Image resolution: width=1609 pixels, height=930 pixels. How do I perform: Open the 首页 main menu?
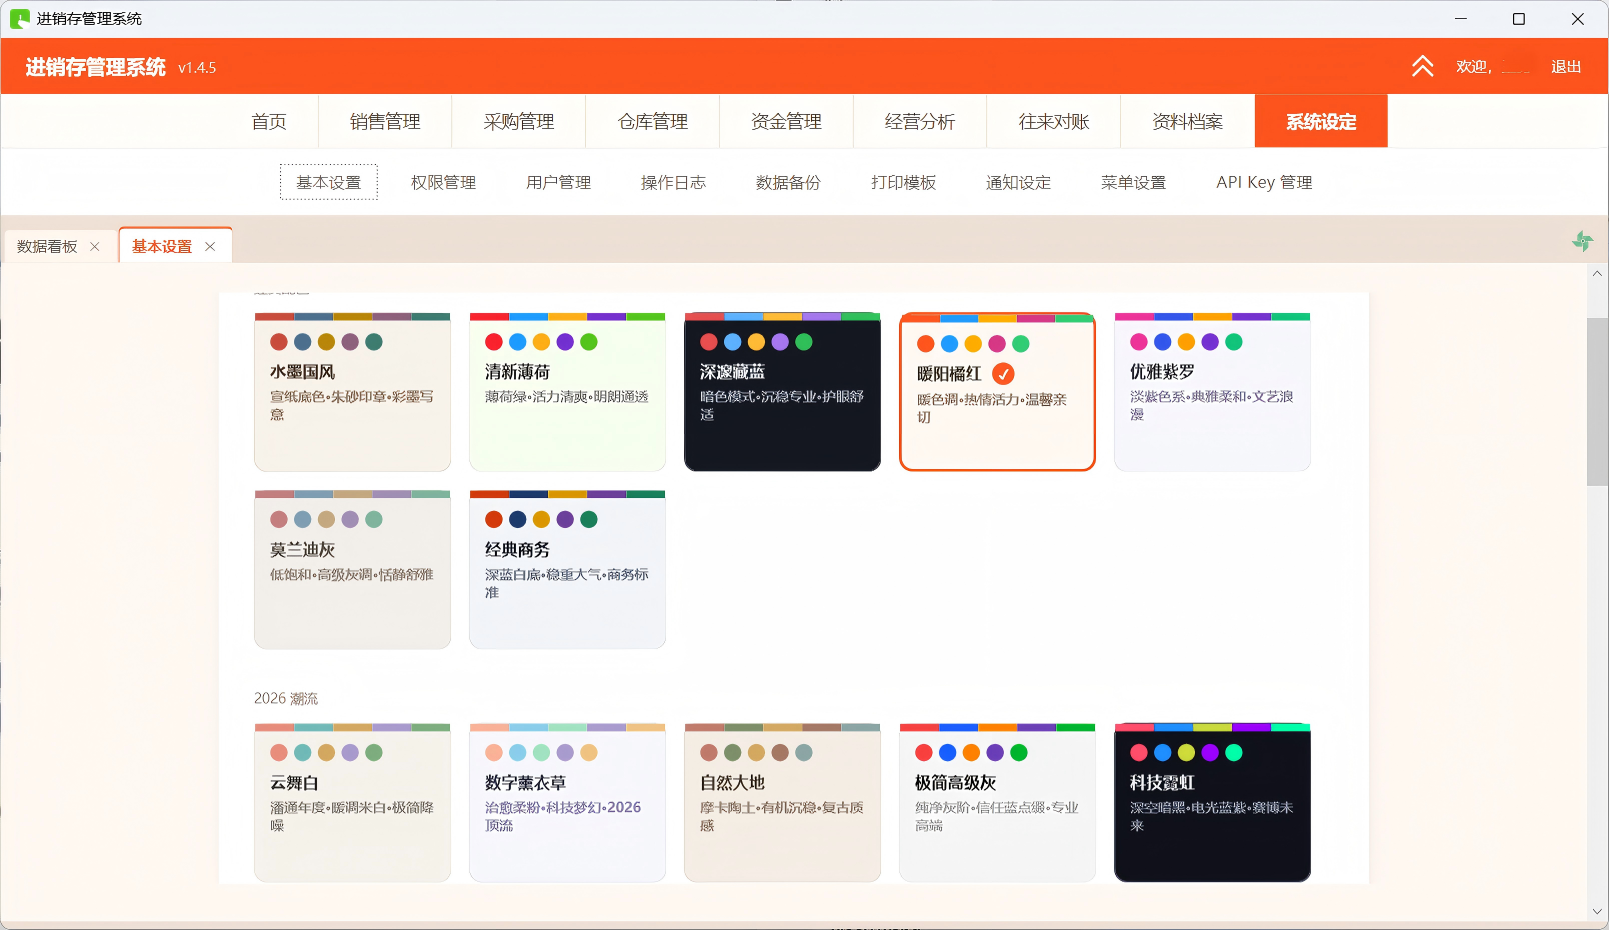click(x=269, y=121)
